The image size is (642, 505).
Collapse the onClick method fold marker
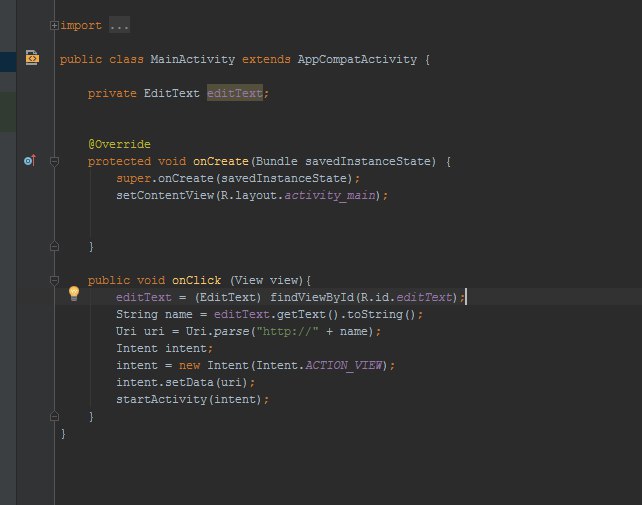[x=54, y=281]
